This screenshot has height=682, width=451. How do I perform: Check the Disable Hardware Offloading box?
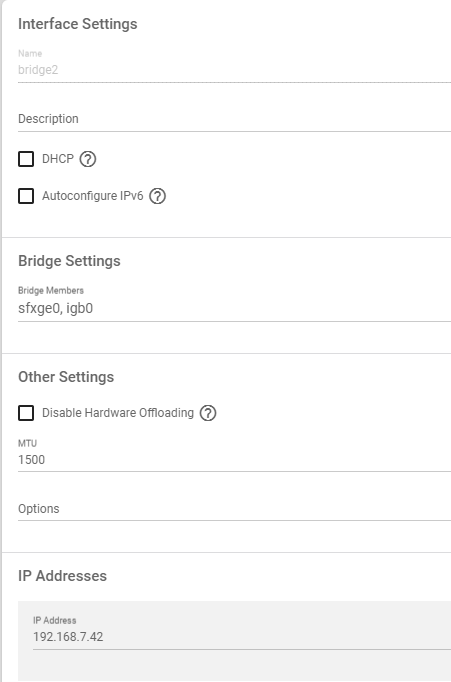pyautogui.click(x=26, y=413)
